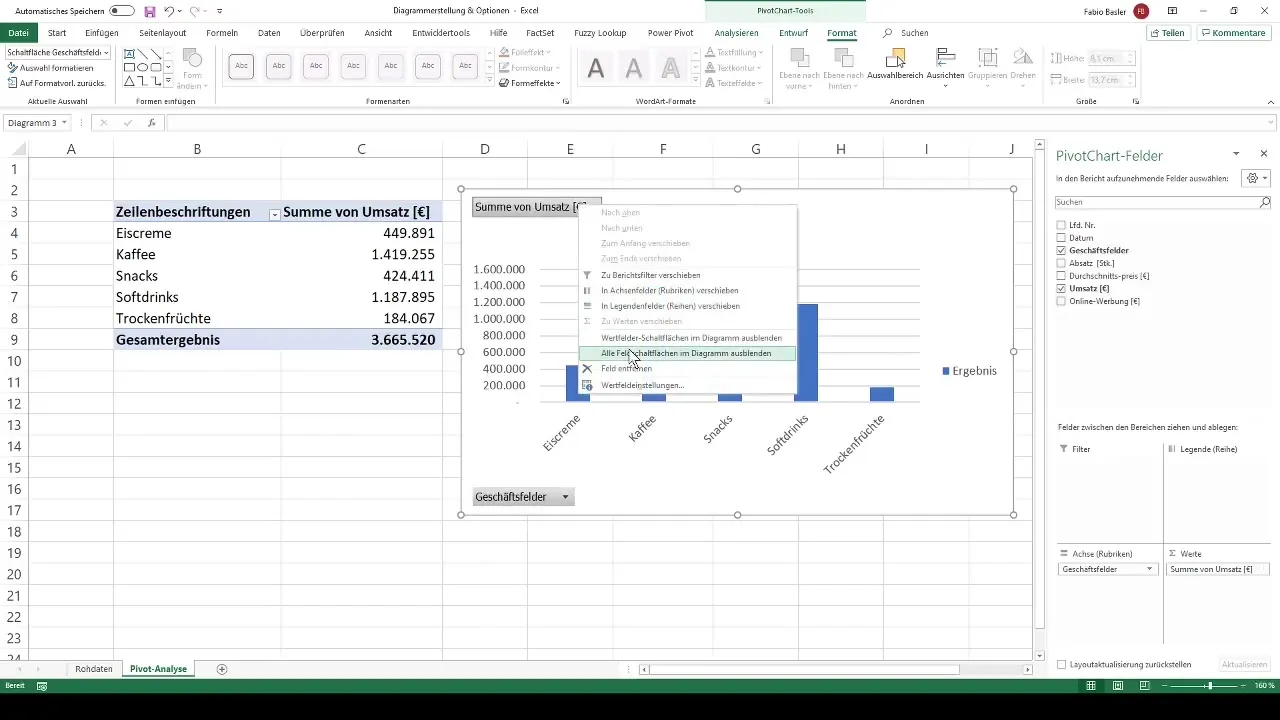Expand the shape styles gallery
Screen dimensions: 1280x720
[490, 81]
